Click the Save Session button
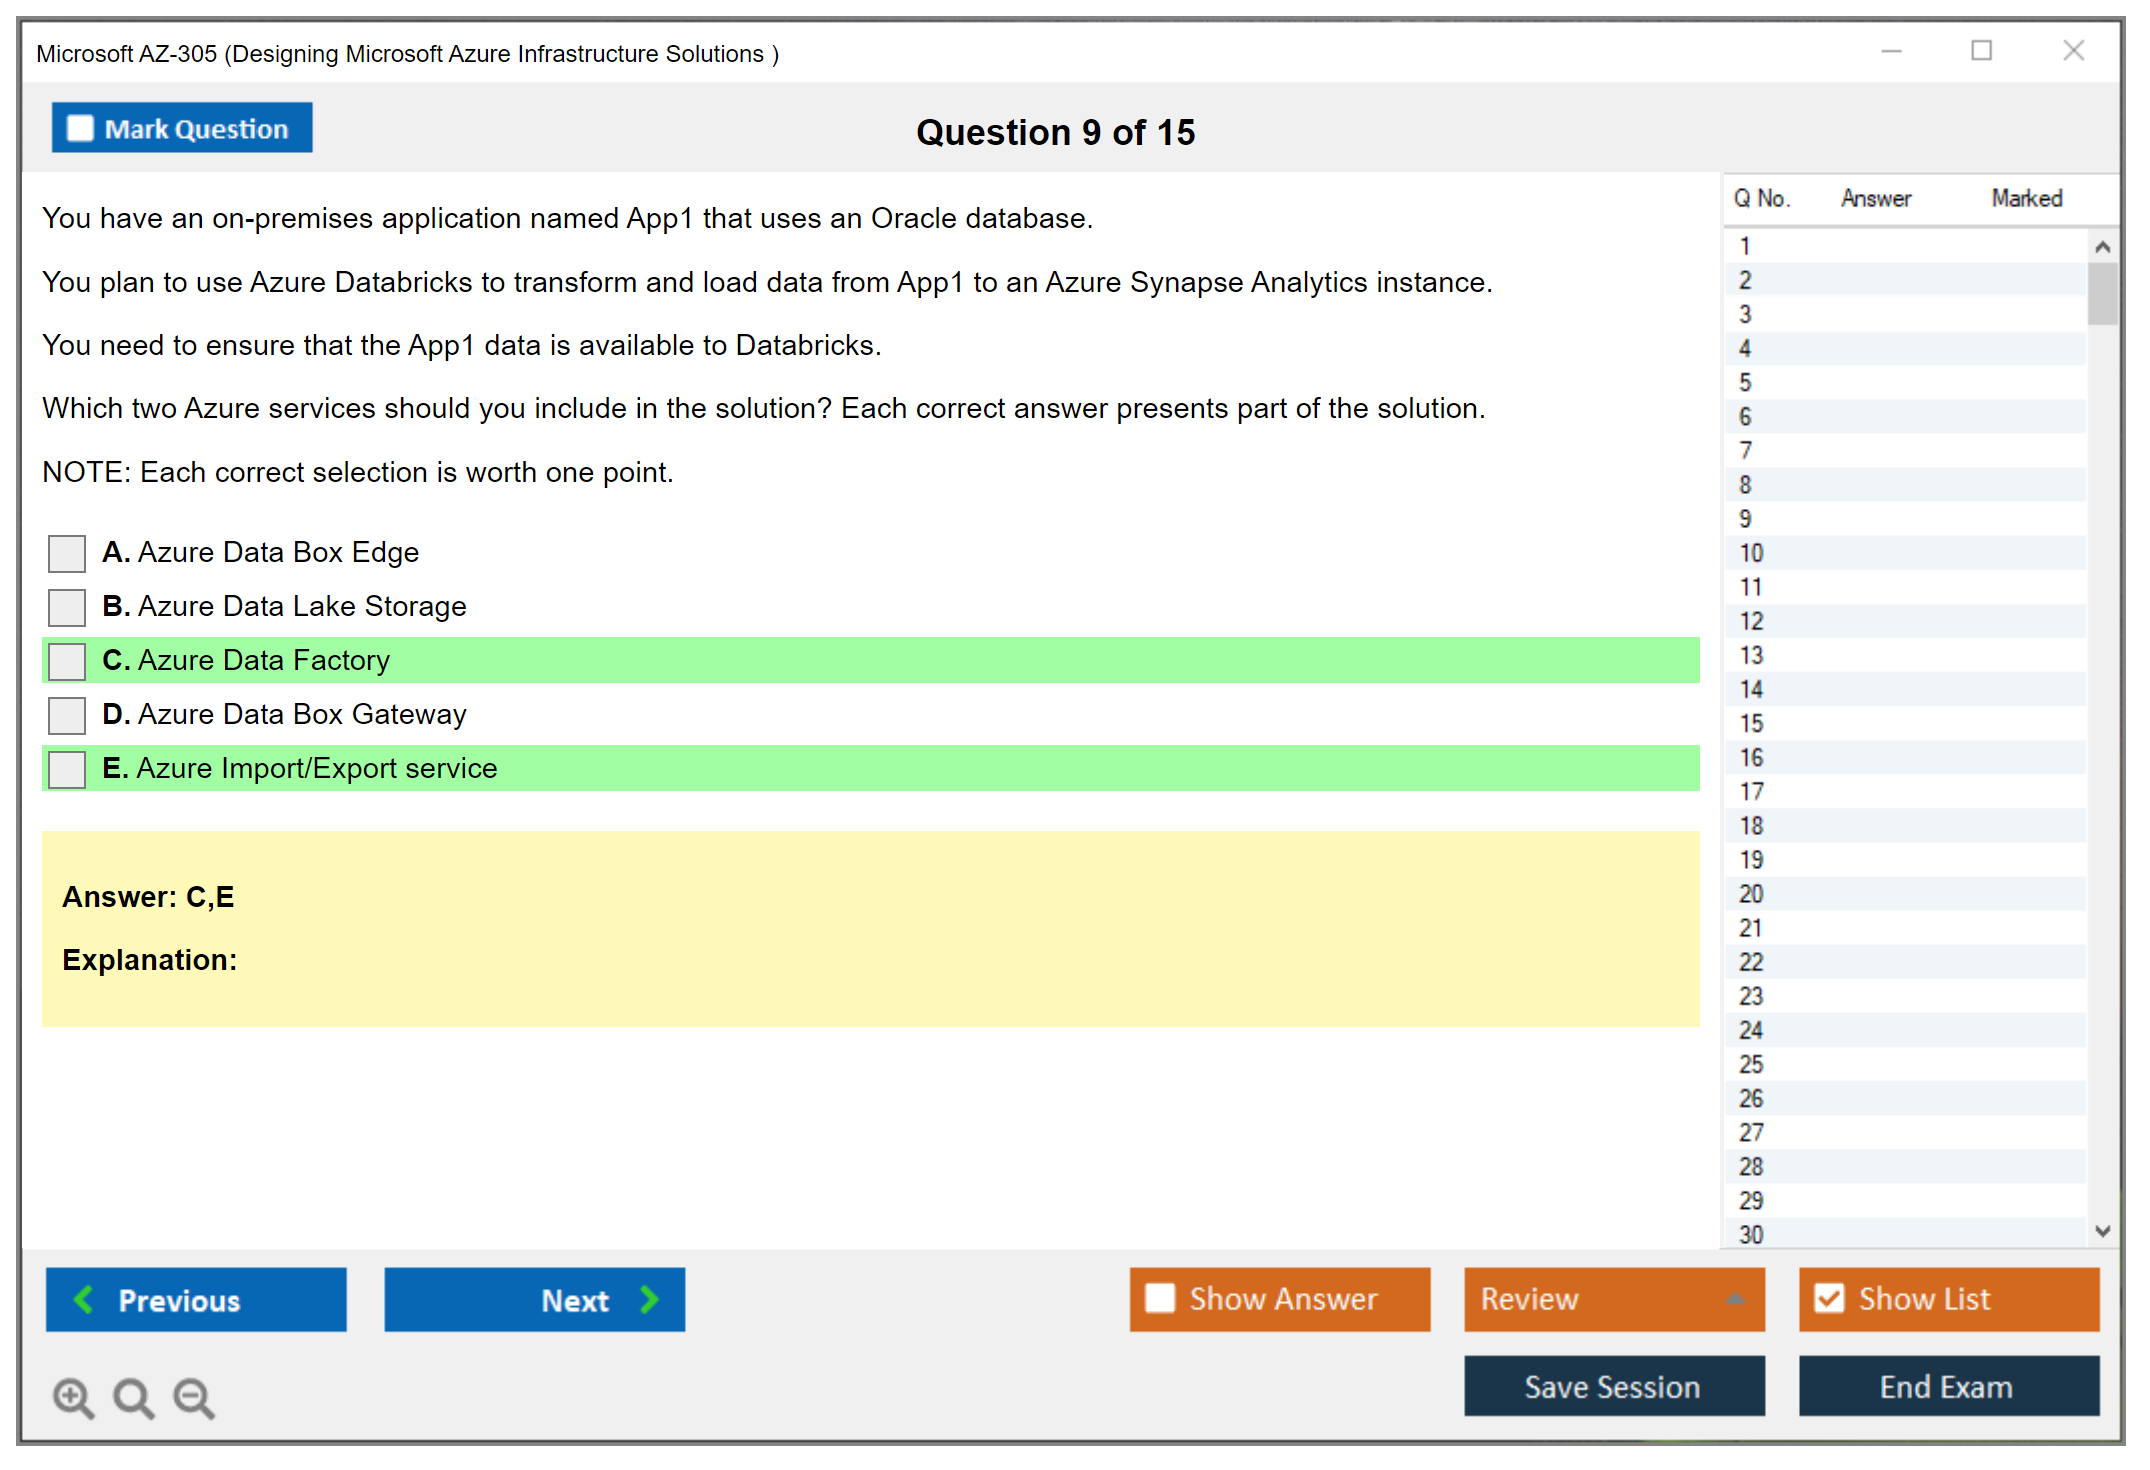 click(x=1613, y=1386)
